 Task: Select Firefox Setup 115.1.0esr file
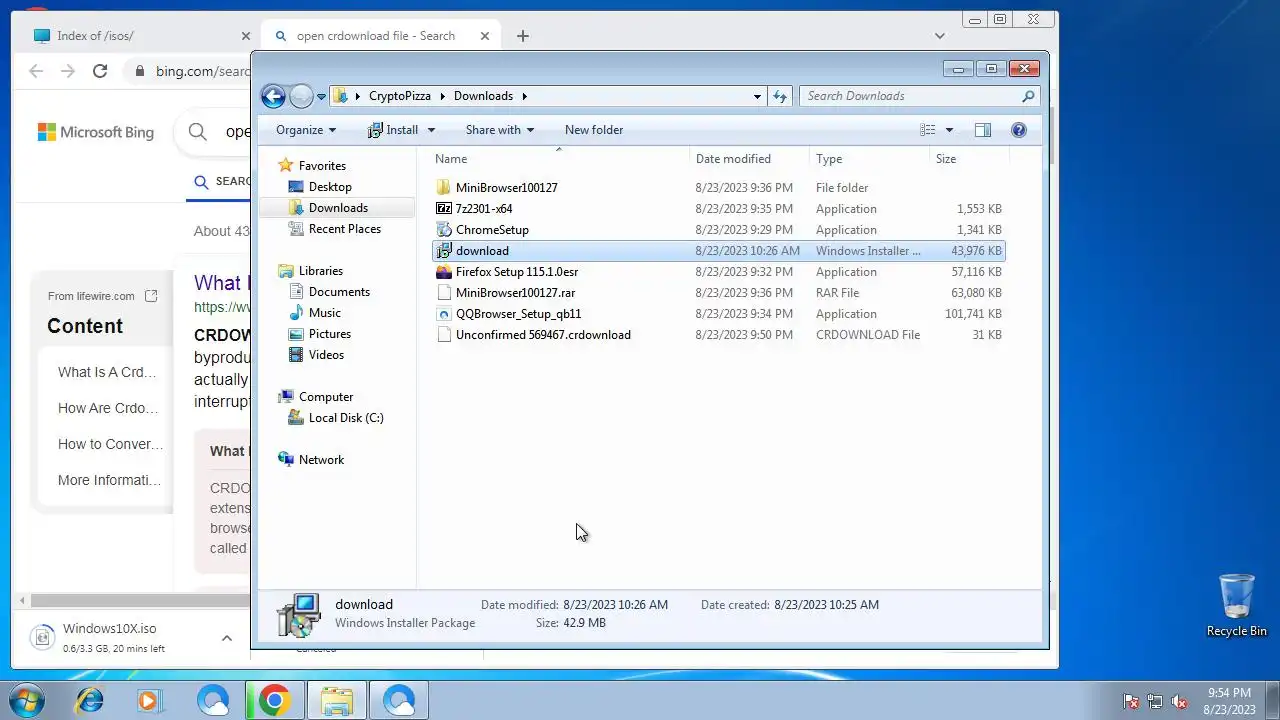(718, 272)
